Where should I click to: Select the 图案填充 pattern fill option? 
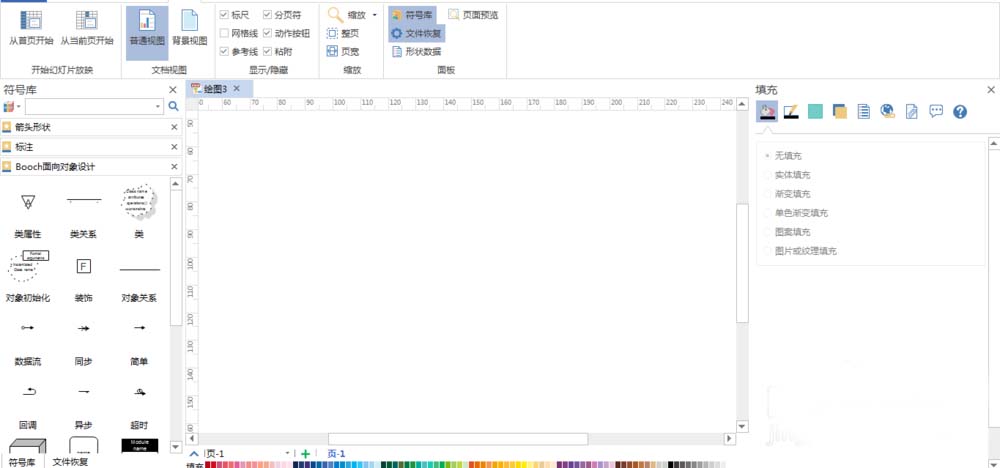[767, 232]
